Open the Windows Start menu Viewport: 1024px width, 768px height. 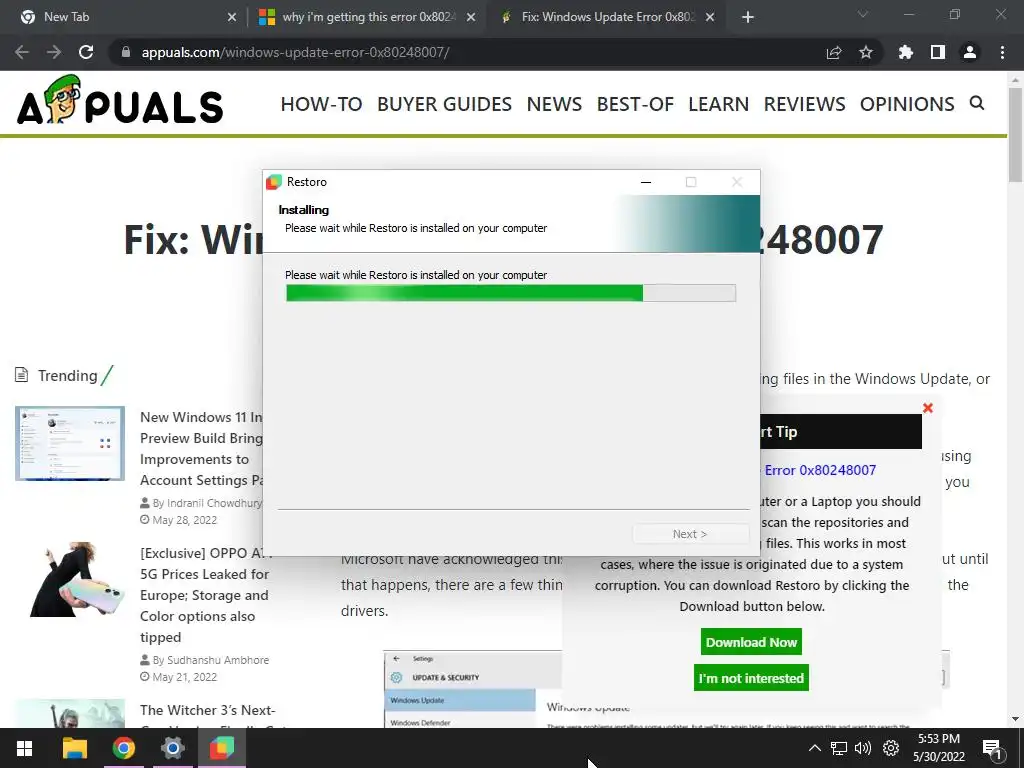(x=25, y=748)
